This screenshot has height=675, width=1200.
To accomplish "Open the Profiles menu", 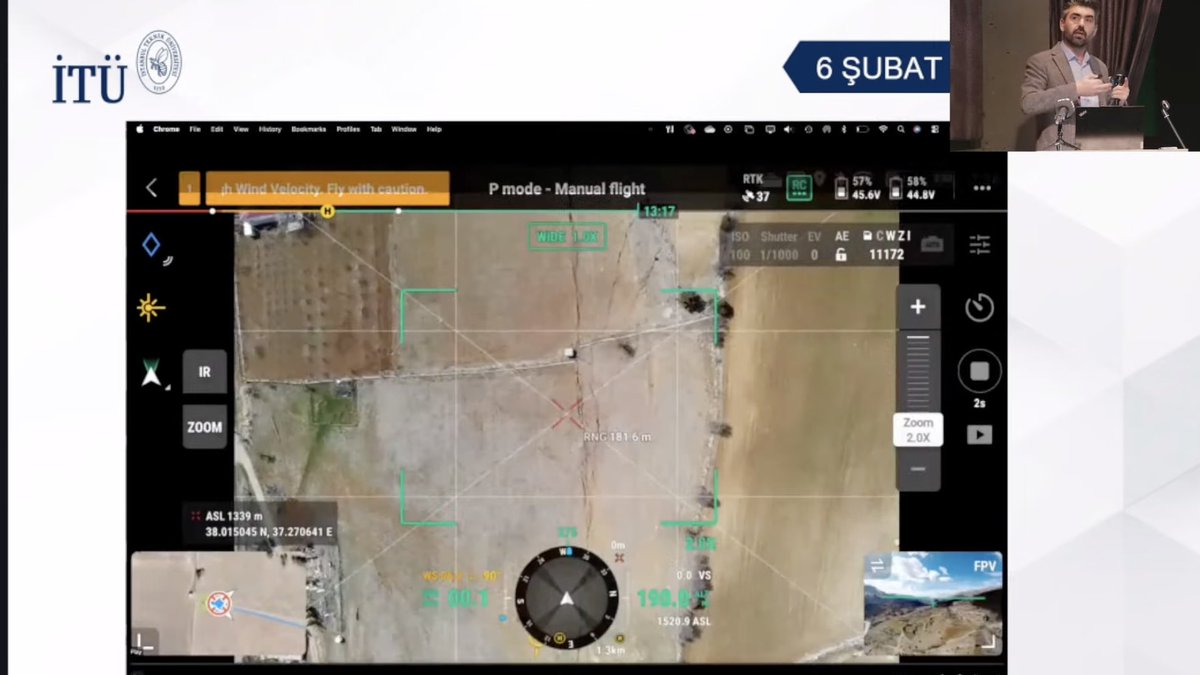I will point(348,129).
